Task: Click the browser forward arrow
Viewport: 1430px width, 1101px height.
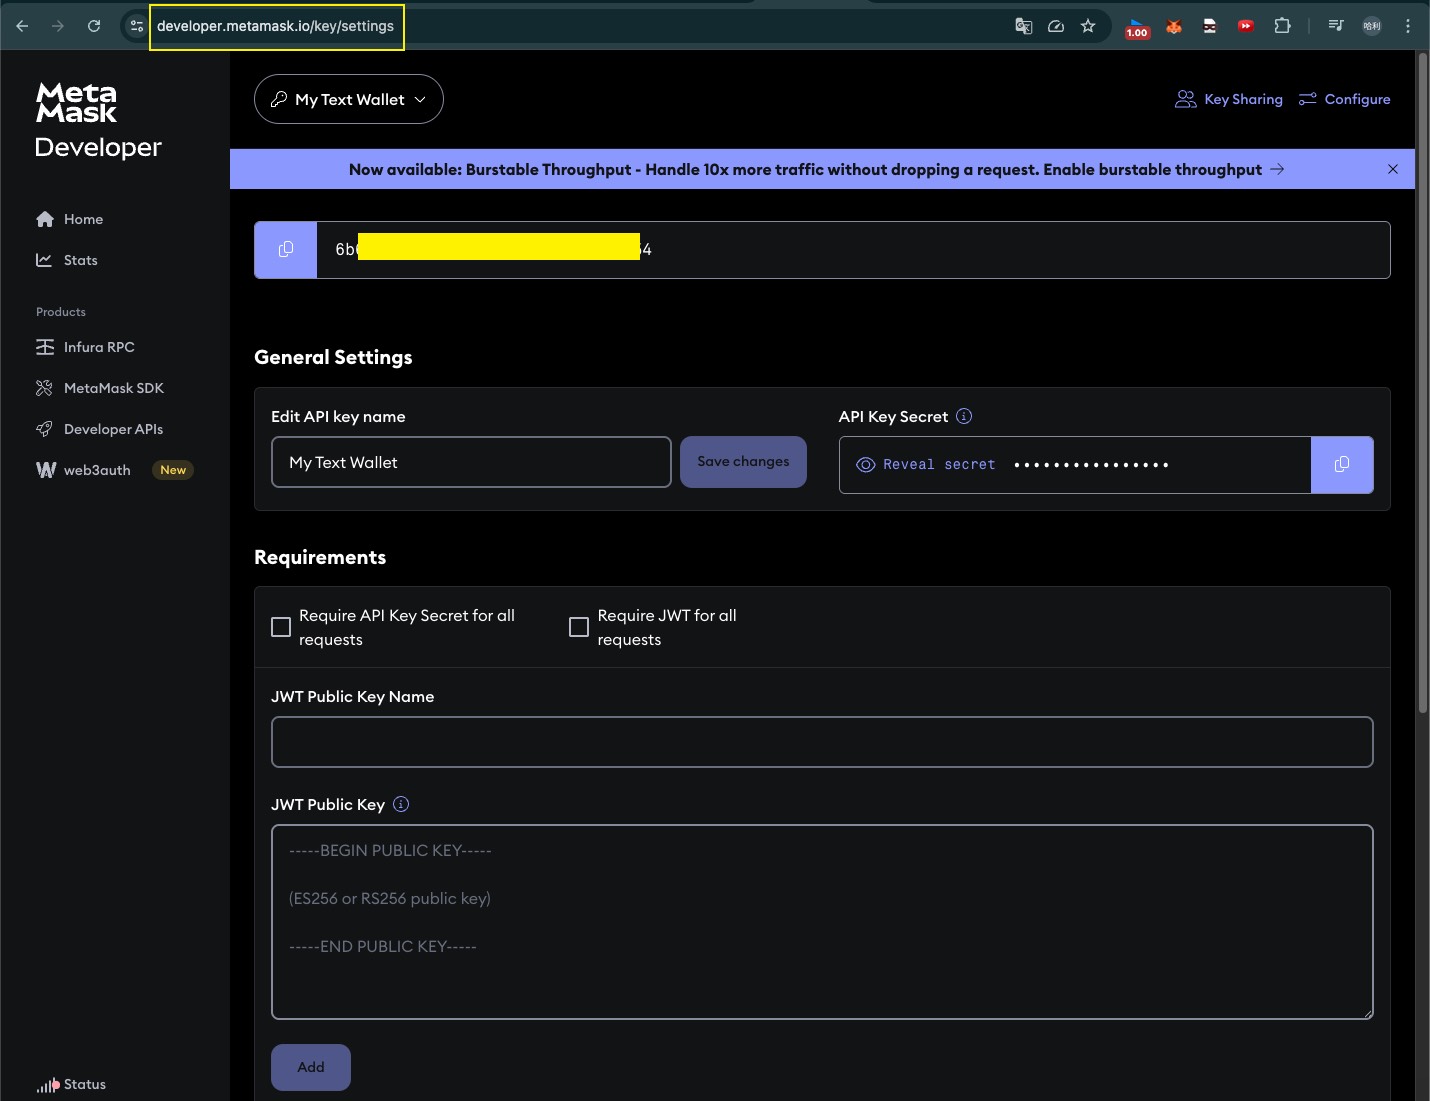Action: [x=58, y=26]
